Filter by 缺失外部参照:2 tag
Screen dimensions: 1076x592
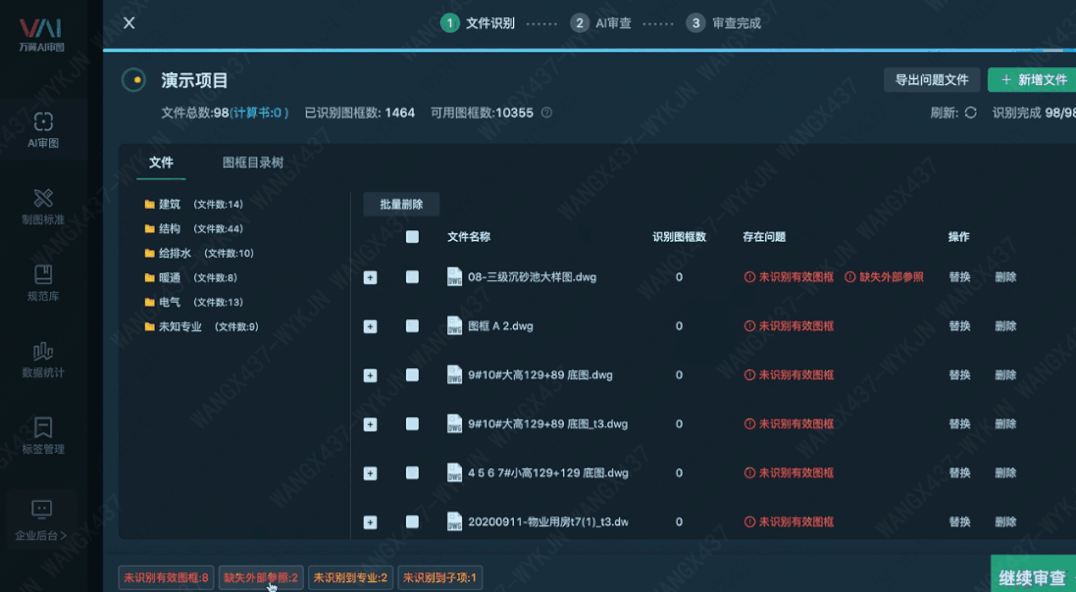260,578
